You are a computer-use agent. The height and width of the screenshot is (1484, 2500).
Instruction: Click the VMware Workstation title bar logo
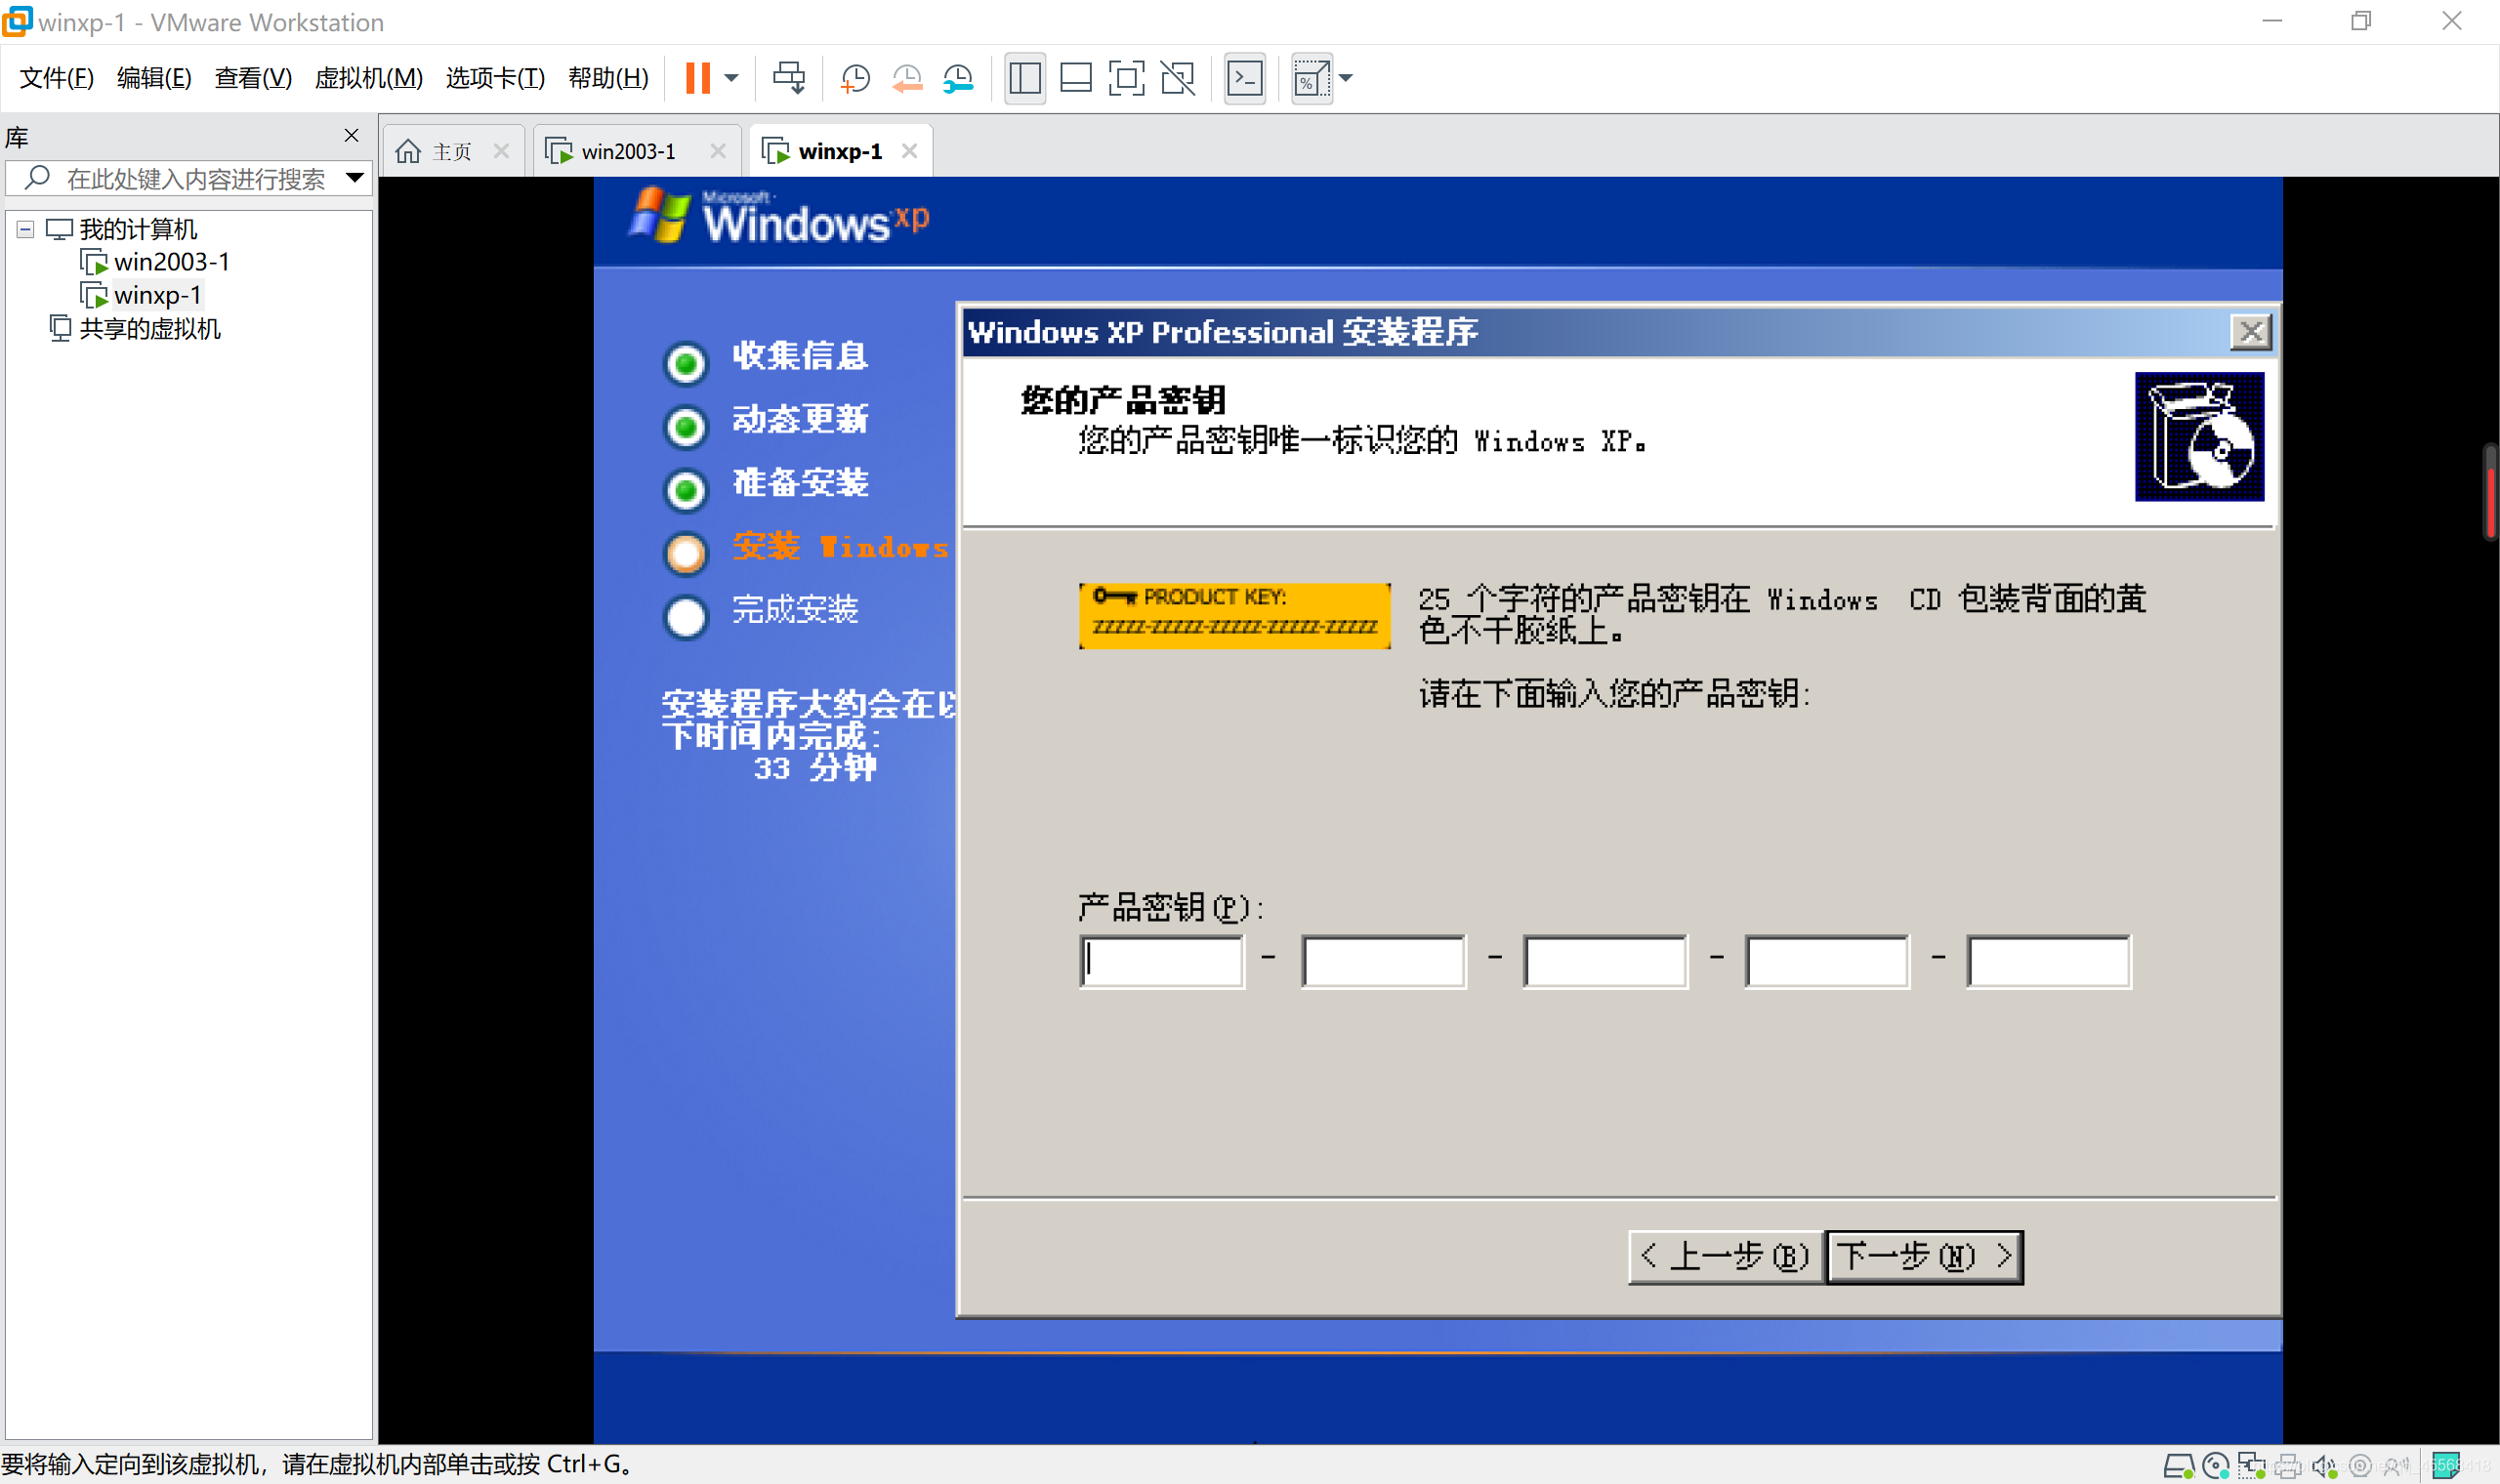(17, 21)
